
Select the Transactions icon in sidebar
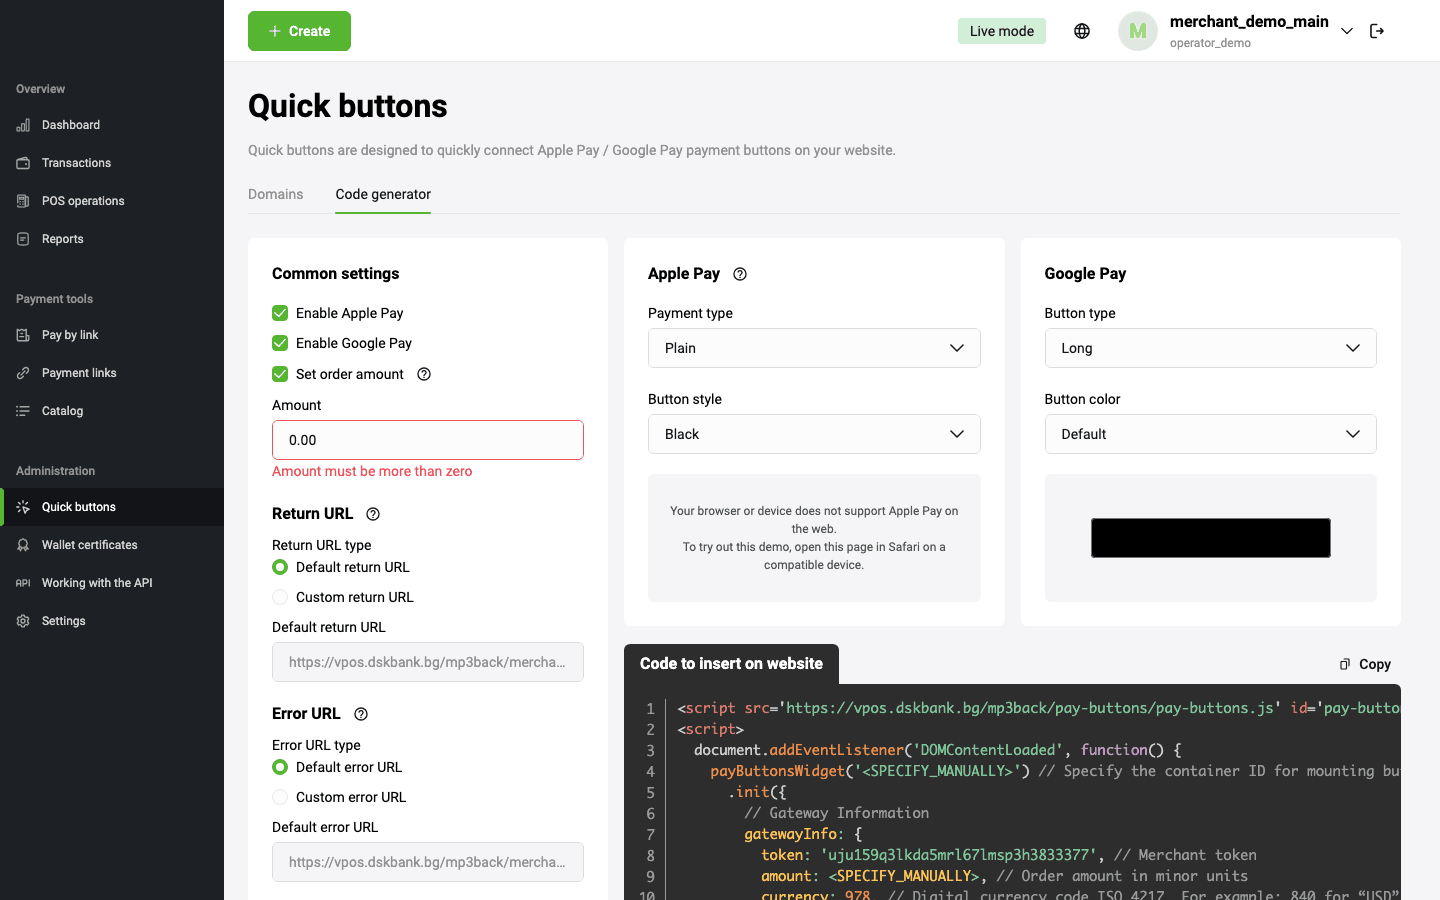22,162
